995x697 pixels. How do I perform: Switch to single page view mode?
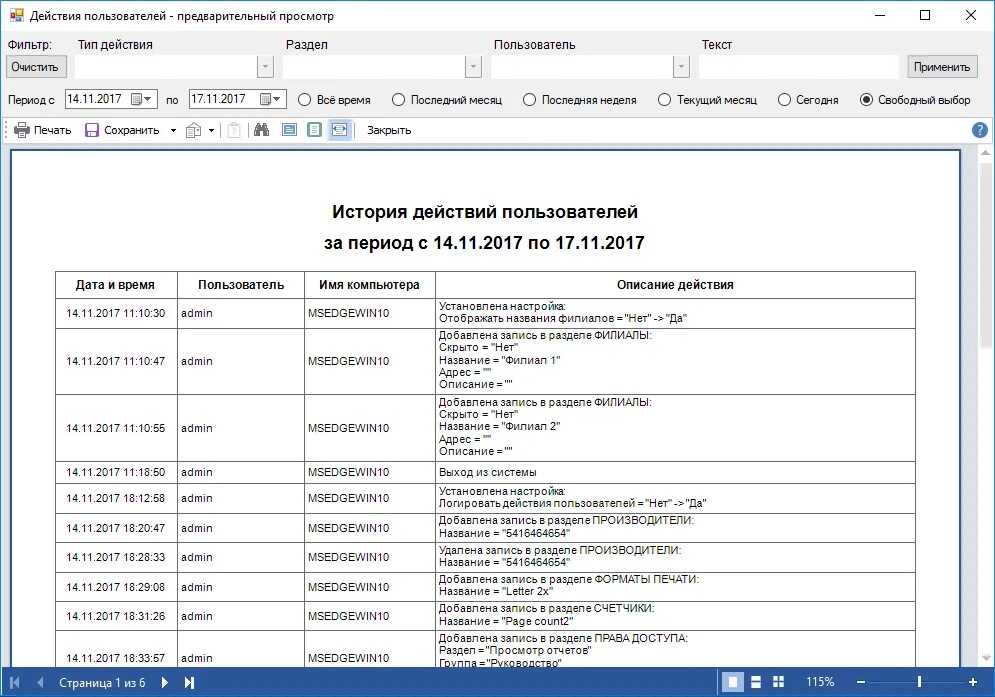tap(733, 682)
